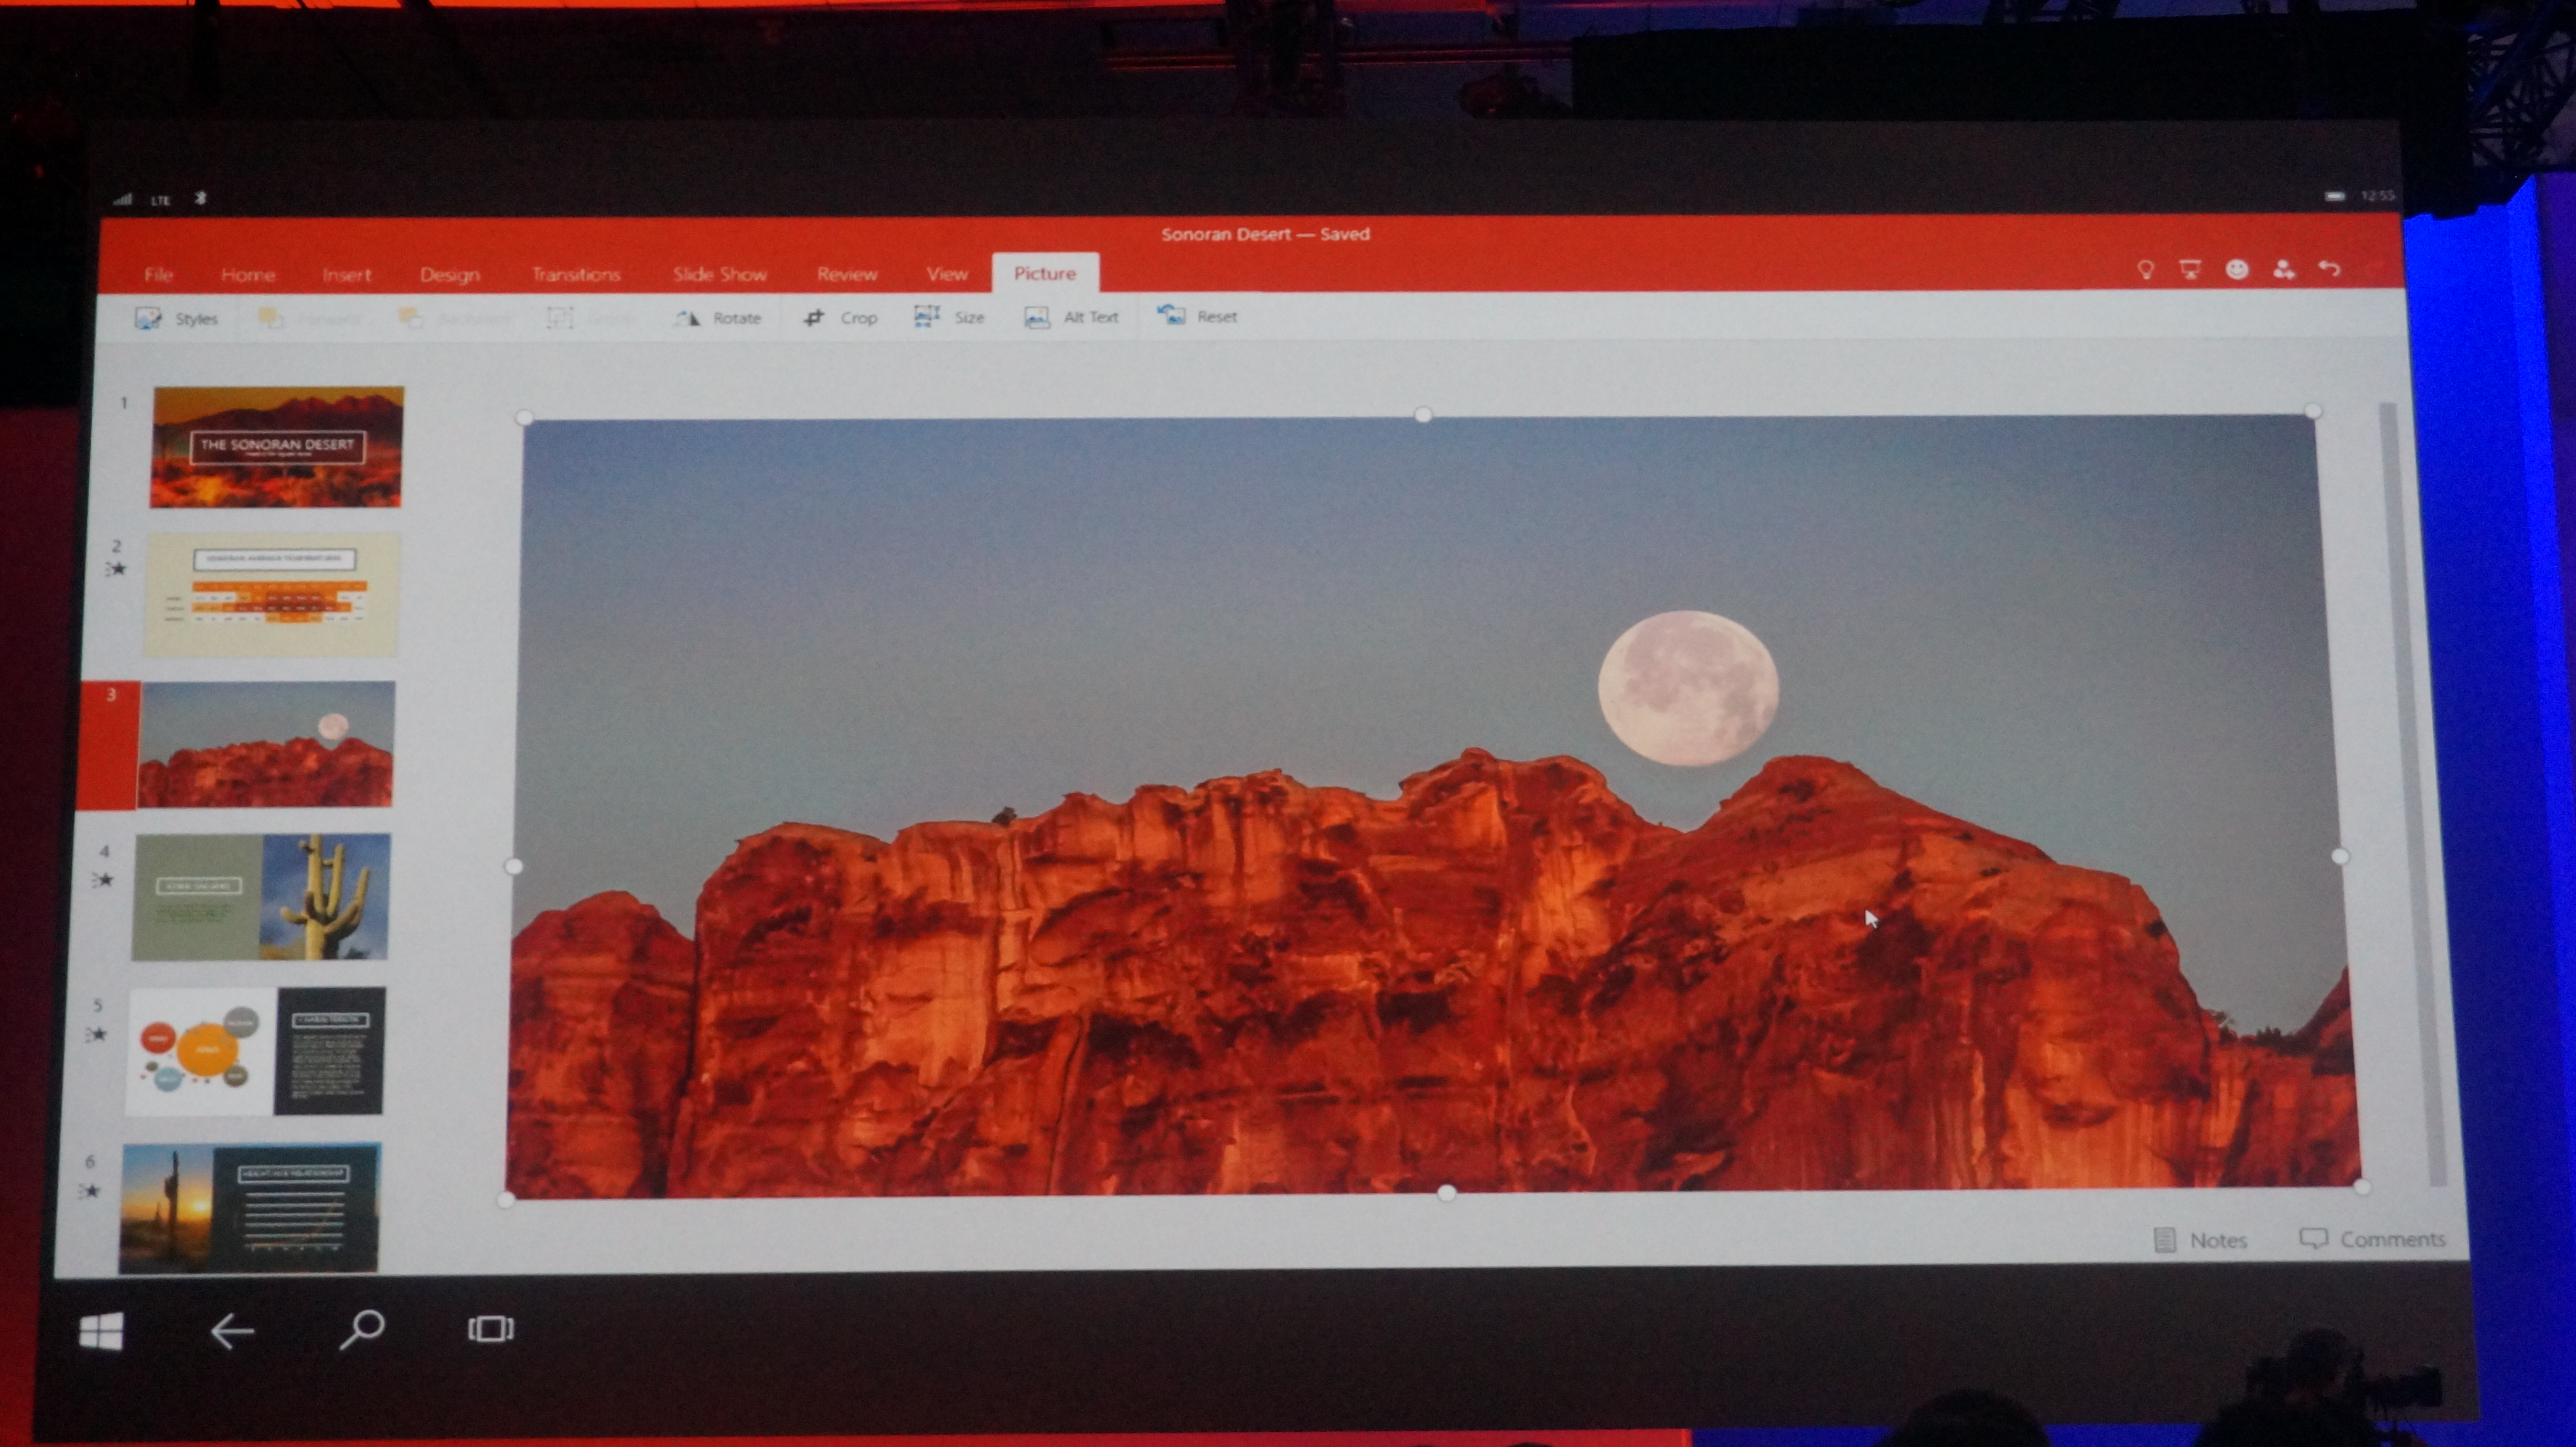Open Alt Text for the picture

1071,317
